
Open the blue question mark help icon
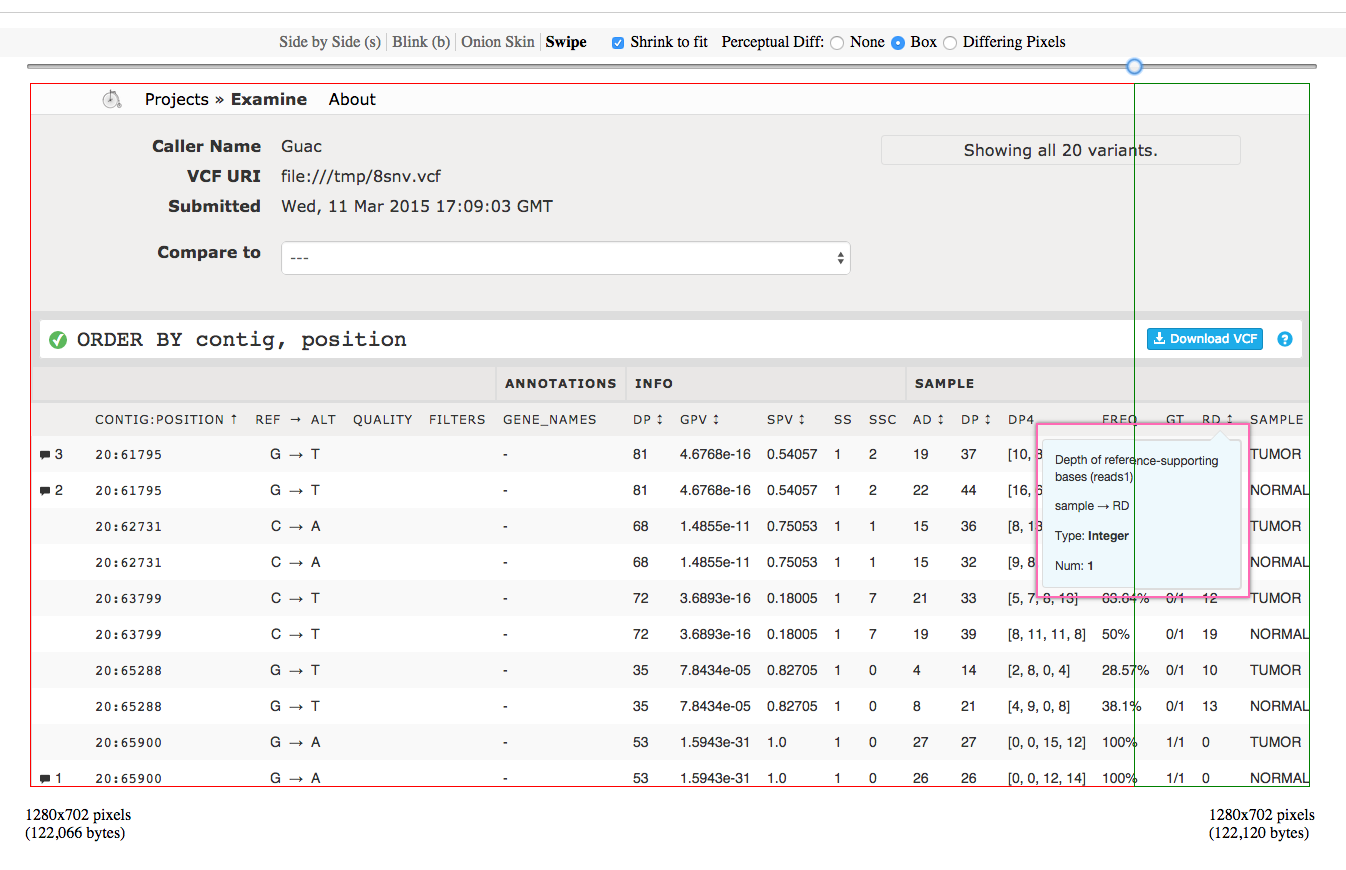tap(1285, 339)
